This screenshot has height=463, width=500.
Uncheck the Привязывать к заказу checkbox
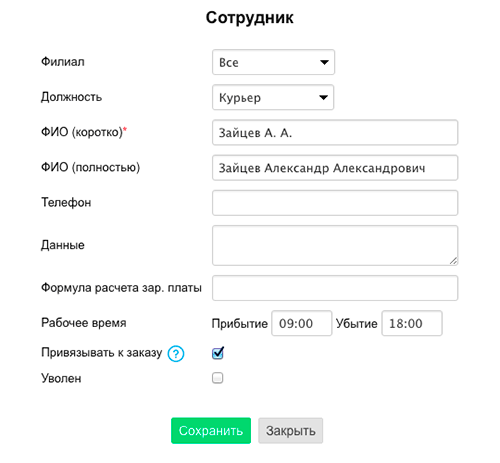click(x=218, y=353)
